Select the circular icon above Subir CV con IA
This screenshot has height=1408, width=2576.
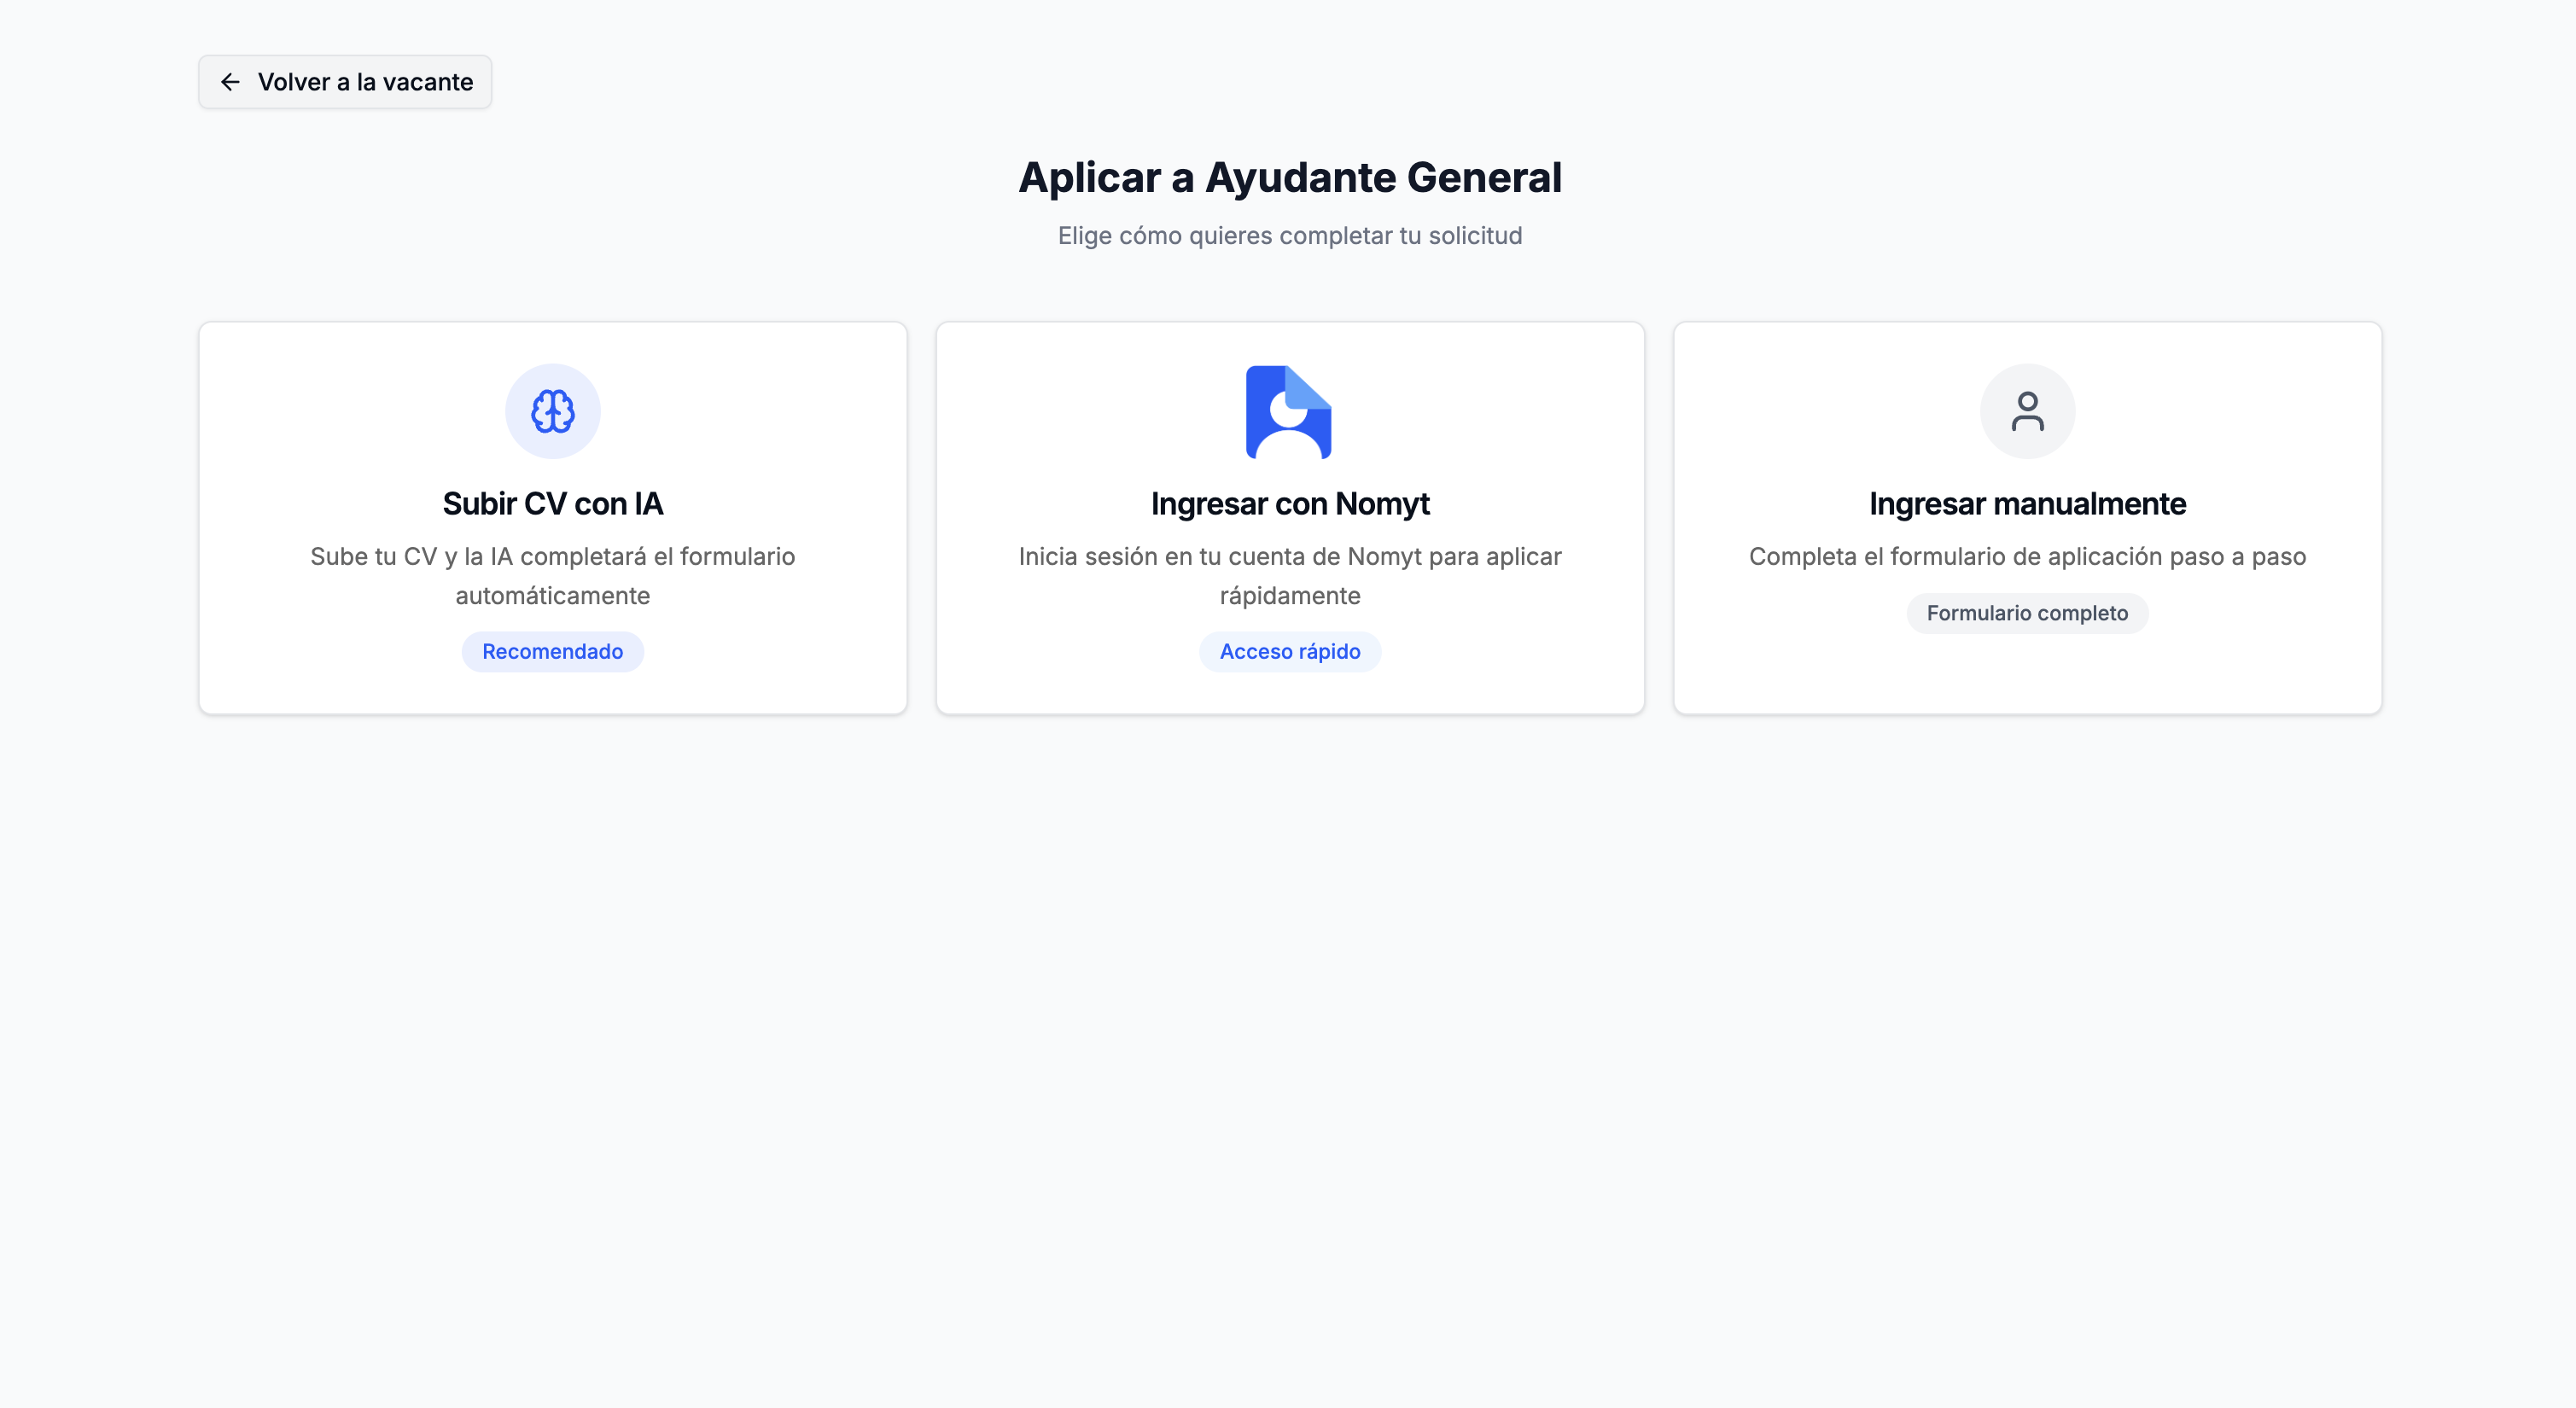[x=552, y=410]
